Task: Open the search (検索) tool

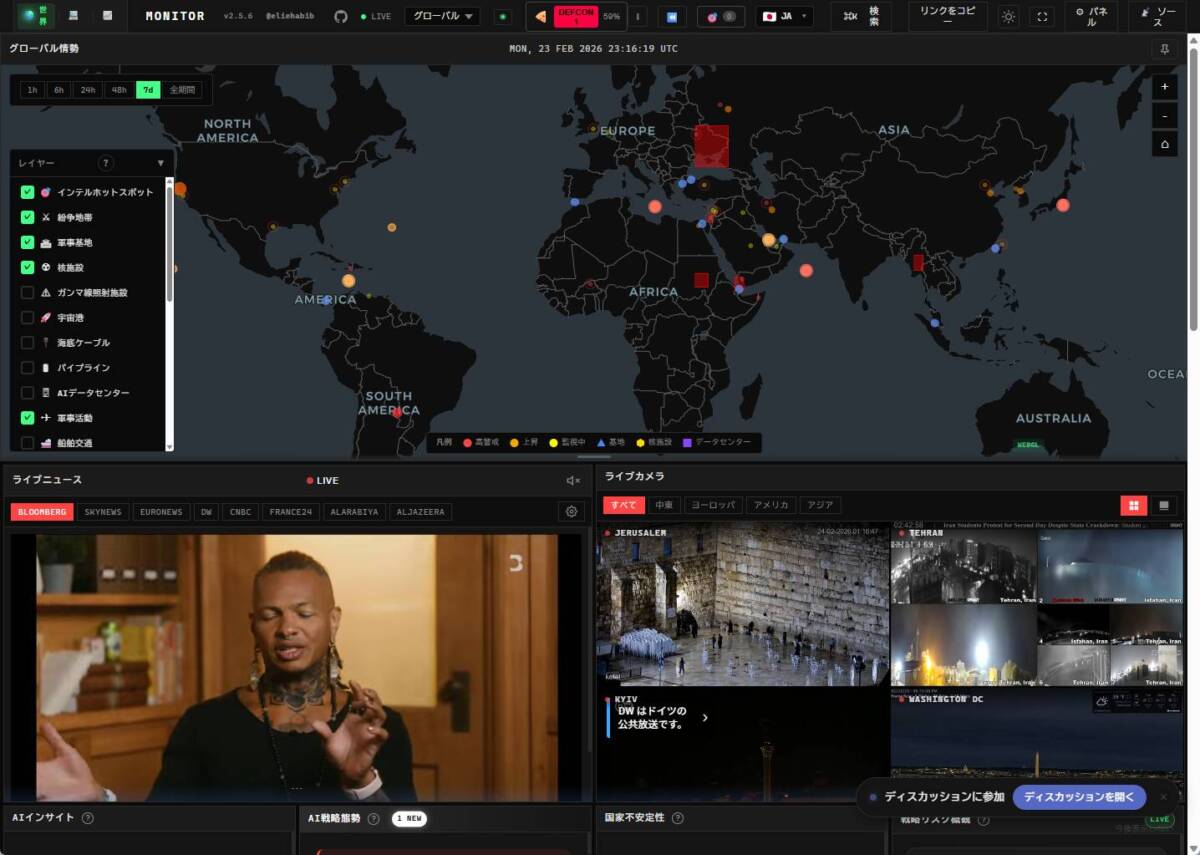Action: (x=861, y=16)
